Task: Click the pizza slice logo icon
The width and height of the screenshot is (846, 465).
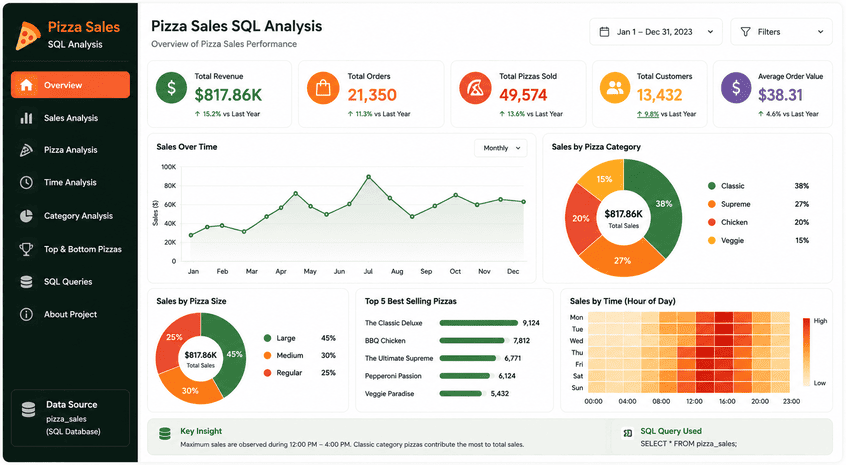Action: click(28, 36)
